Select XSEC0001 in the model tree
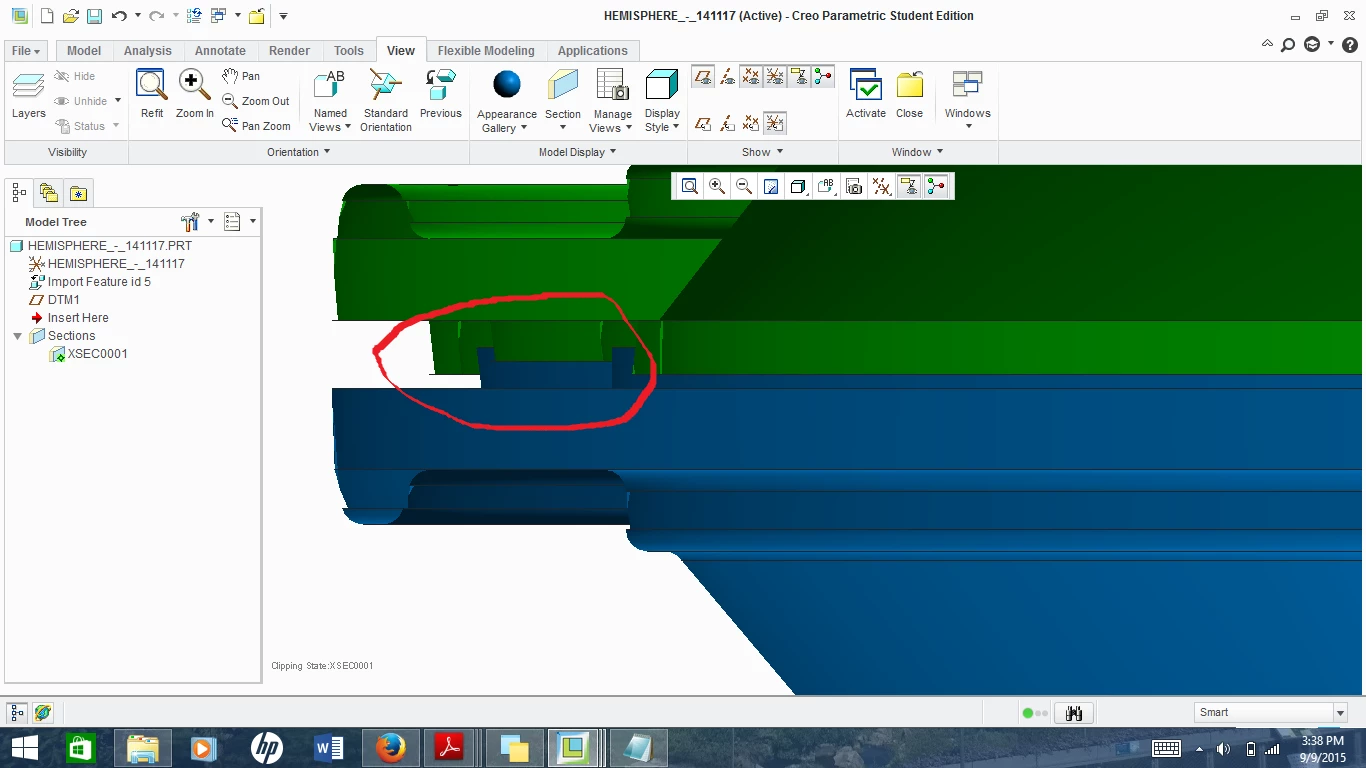 coord(98,354)
